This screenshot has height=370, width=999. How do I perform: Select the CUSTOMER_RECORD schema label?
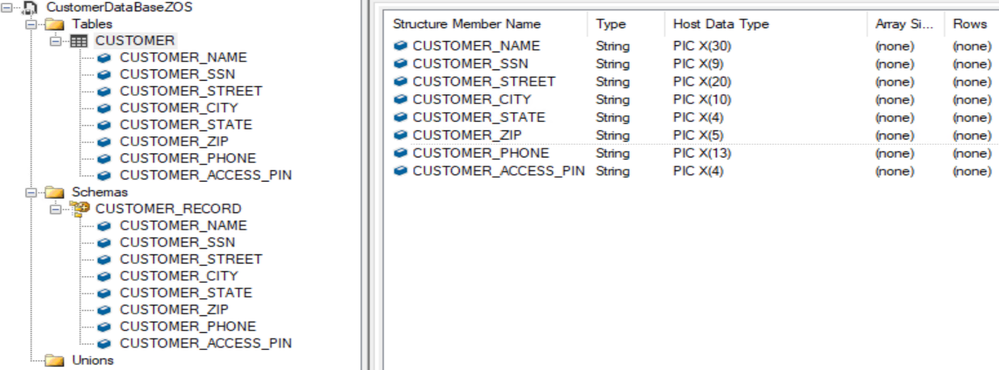[168, 208]
